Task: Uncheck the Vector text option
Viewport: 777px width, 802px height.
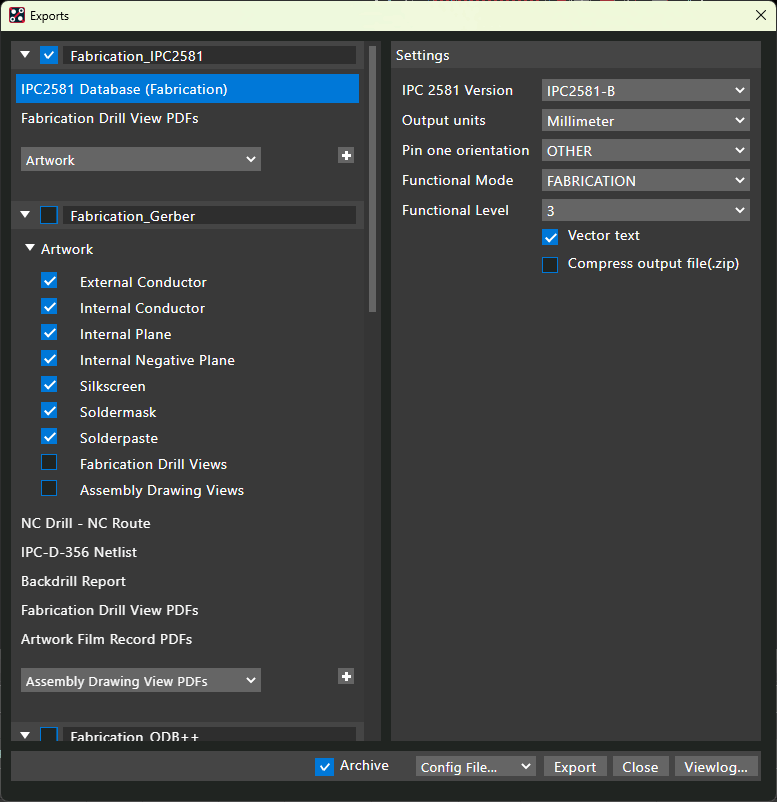Action: [550, 237]
